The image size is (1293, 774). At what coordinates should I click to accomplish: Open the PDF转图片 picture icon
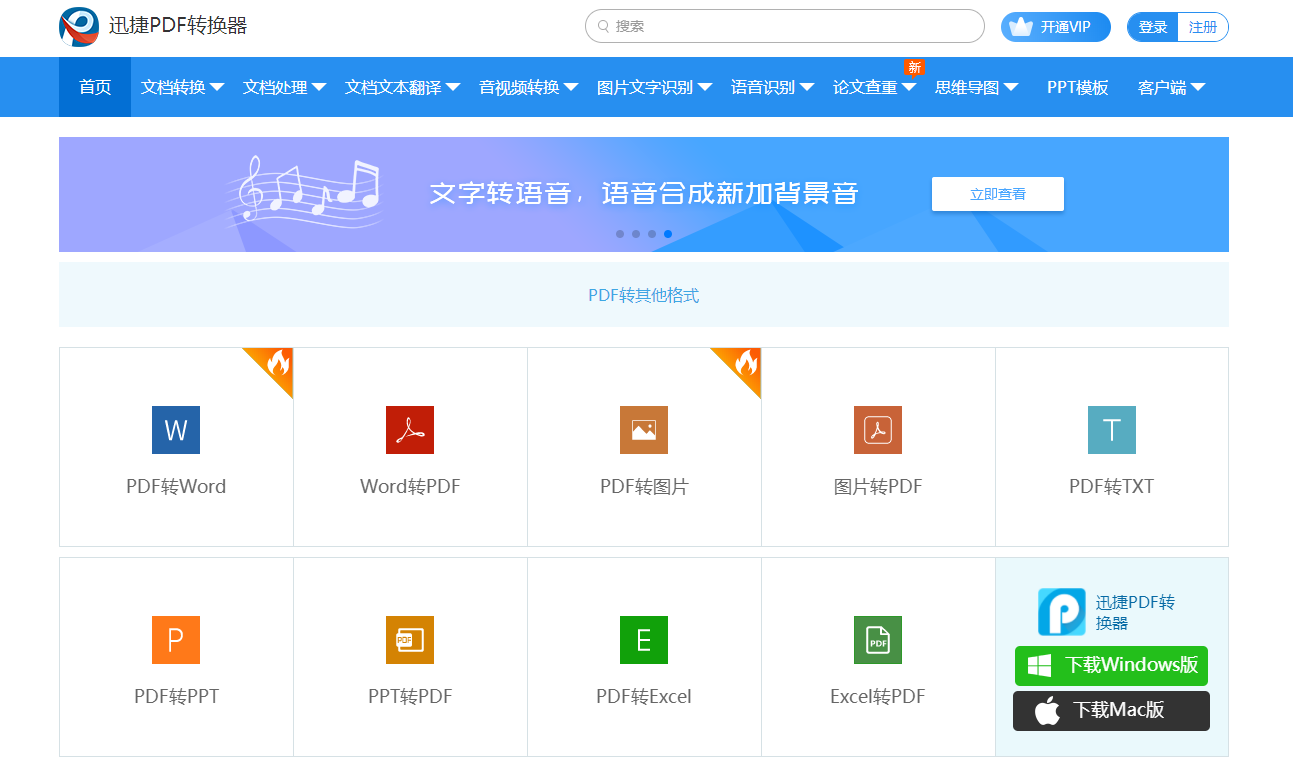pyautogui.click(x=644, y=430)
